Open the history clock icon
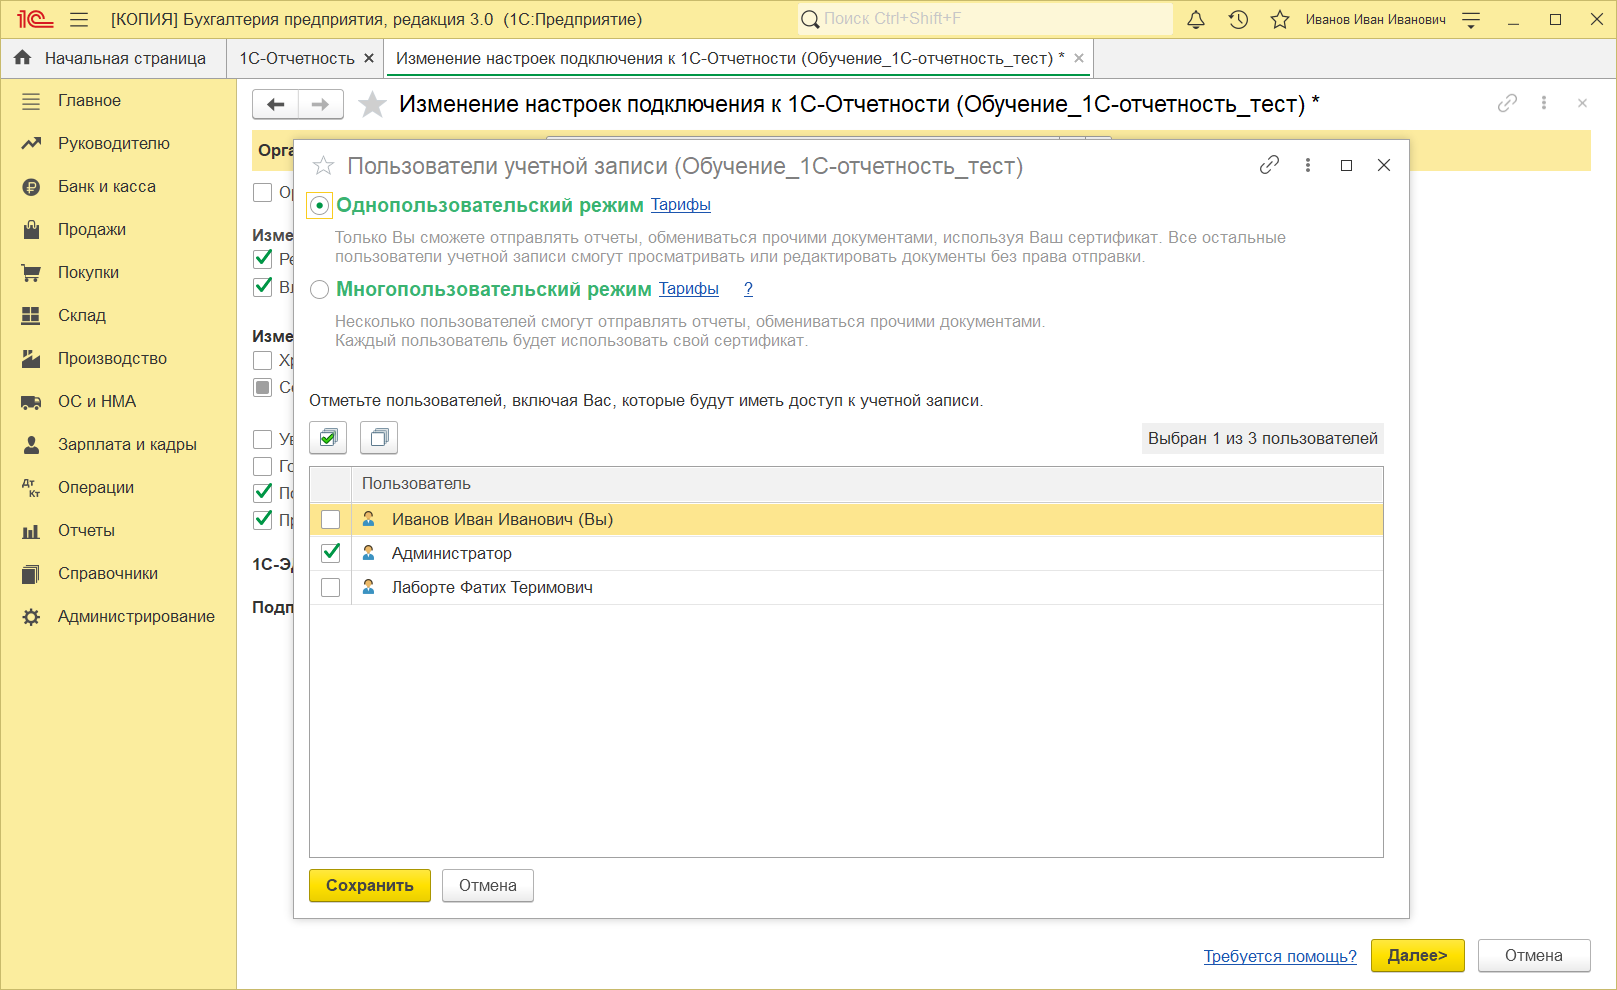This screenshot has width=1617, height=990. click(x=1238, y=19)
